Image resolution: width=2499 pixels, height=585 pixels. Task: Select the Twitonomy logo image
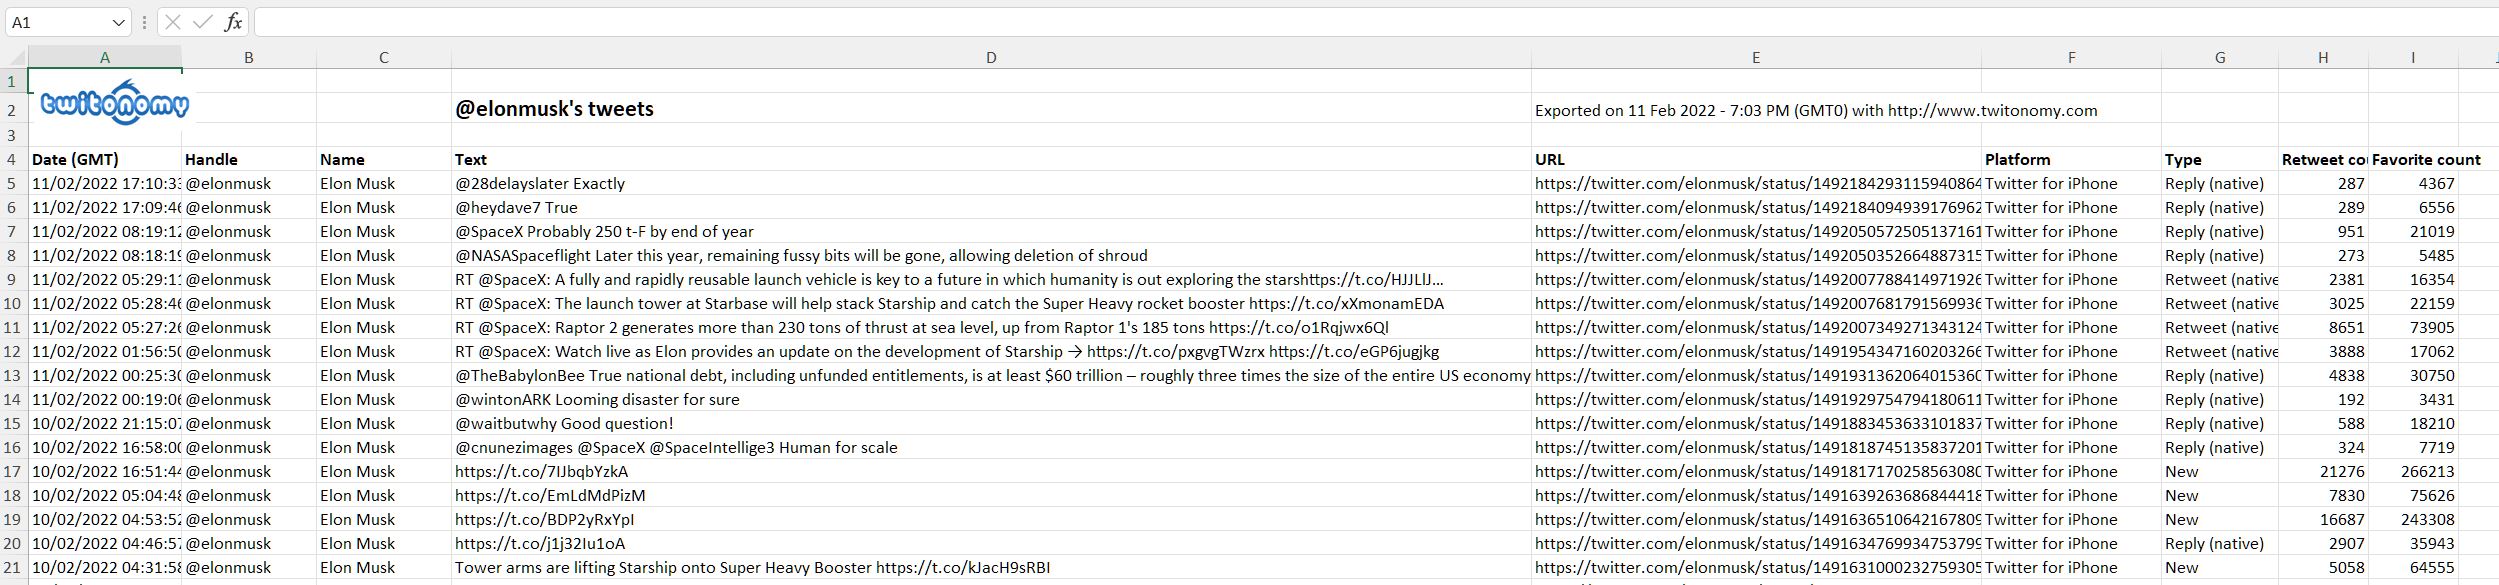point(114,103)
